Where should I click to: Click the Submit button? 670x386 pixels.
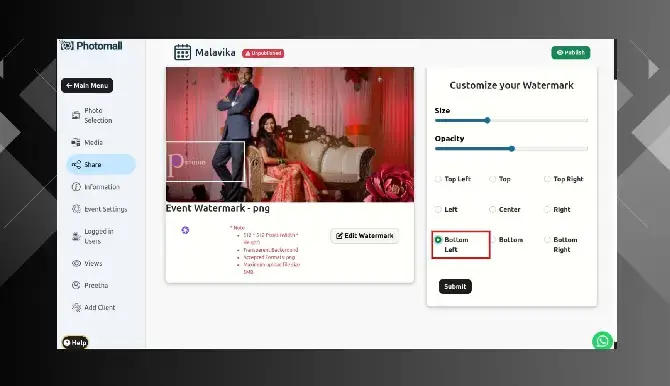tap(455, 286)
